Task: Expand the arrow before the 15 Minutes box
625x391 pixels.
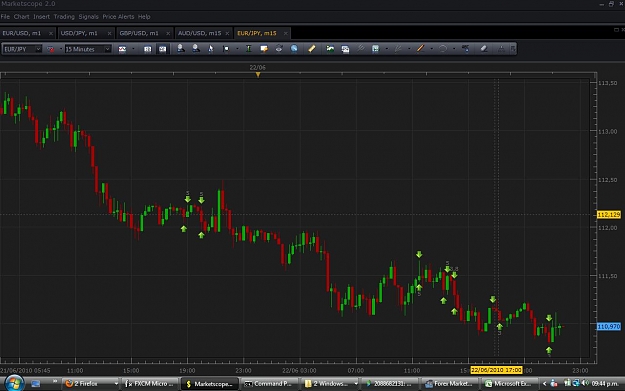Action: tap(61, 49)
